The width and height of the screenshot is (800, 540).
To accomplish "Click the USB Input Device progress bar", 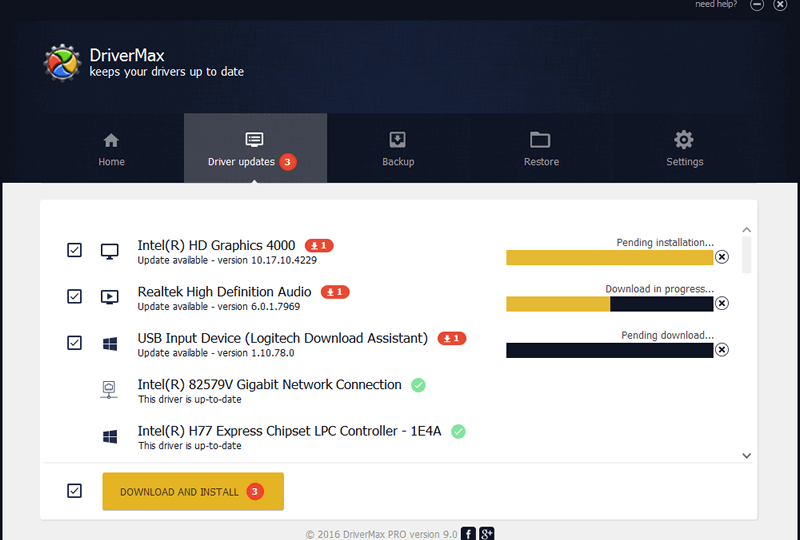I will tap(610, 350).
